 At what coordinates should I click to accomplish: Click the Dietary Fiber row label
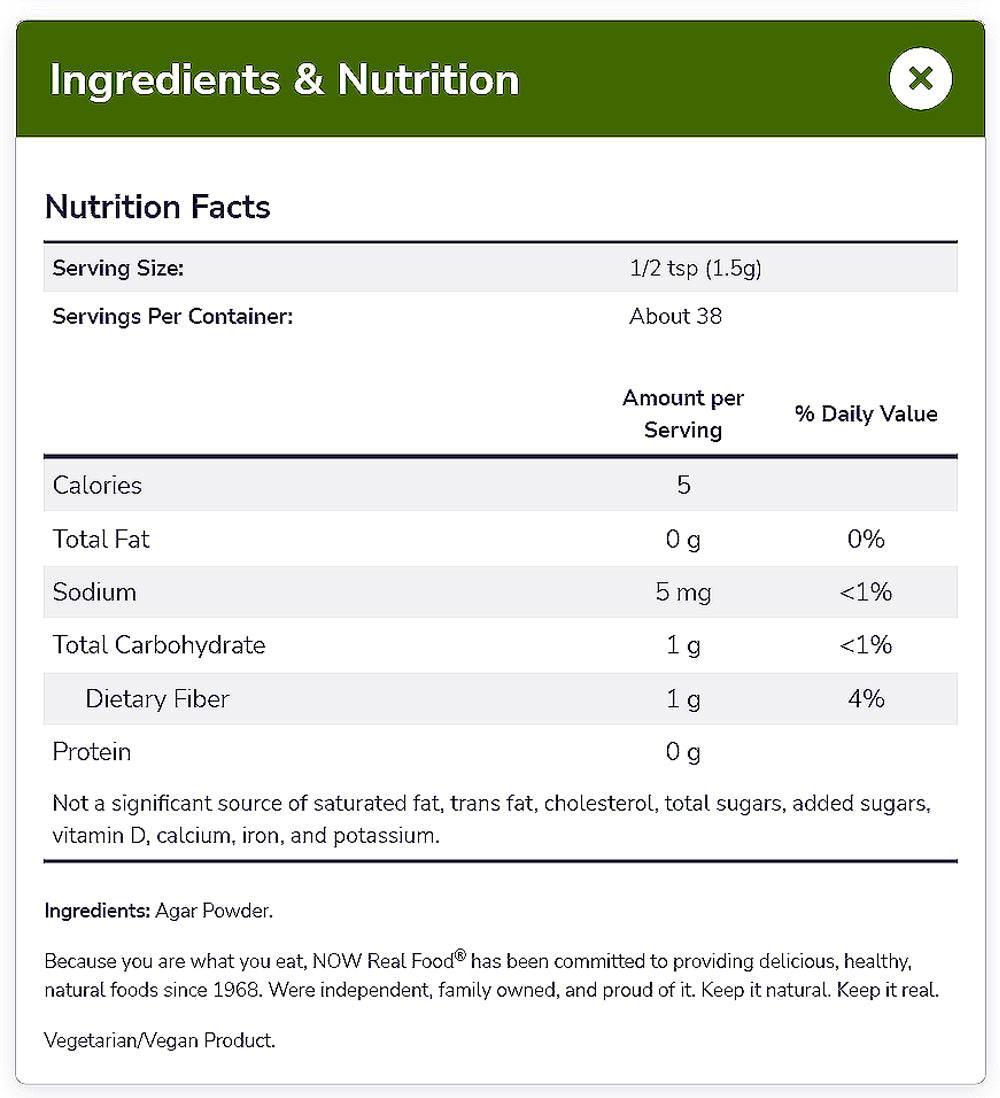[157, 698]
